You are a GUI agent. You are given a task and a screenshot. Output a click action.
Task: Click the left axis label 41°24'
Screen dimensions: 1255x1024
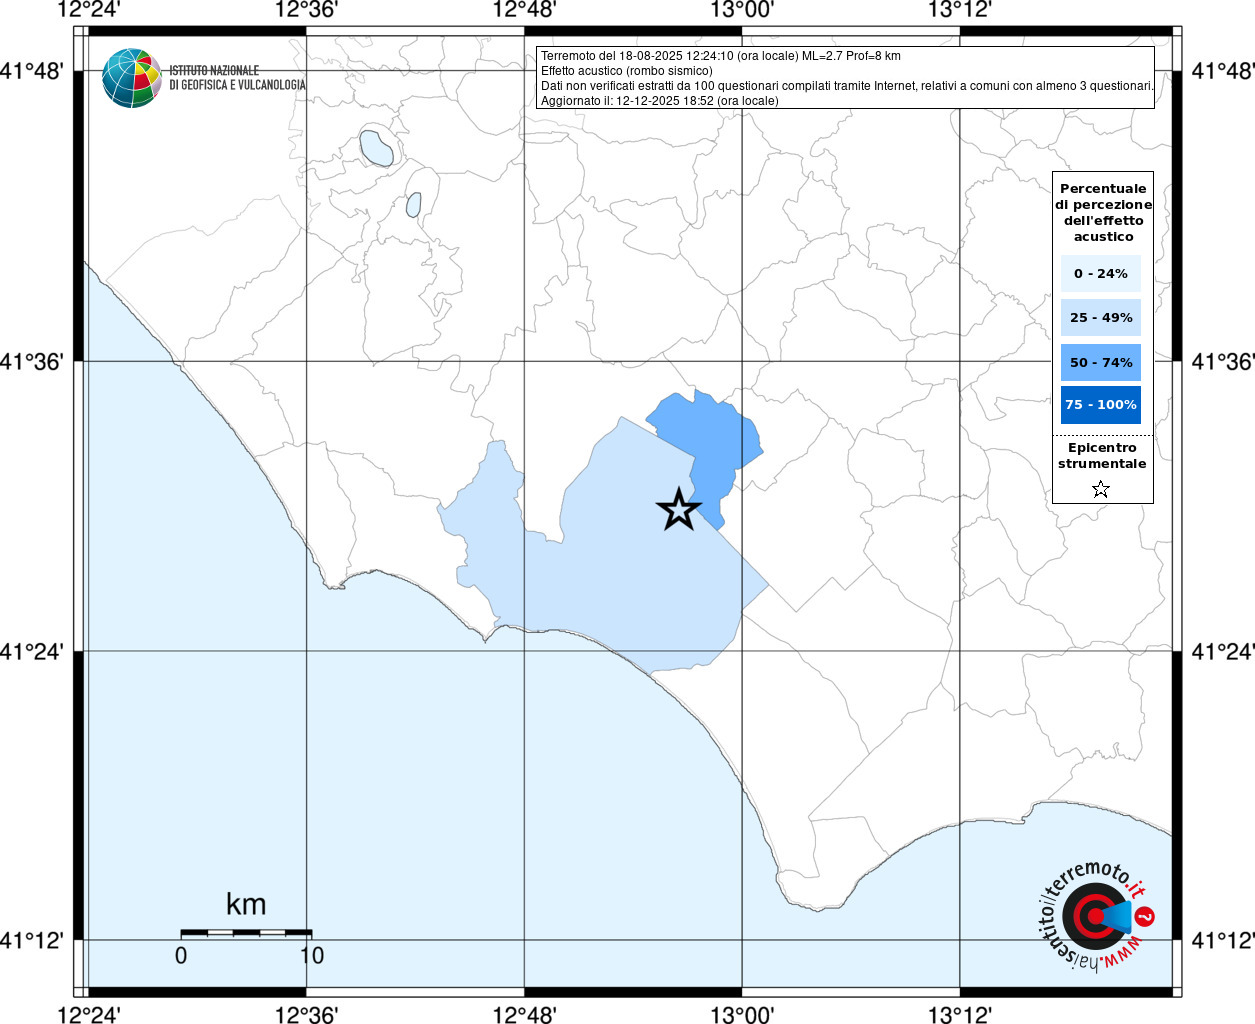click(32, 651)
